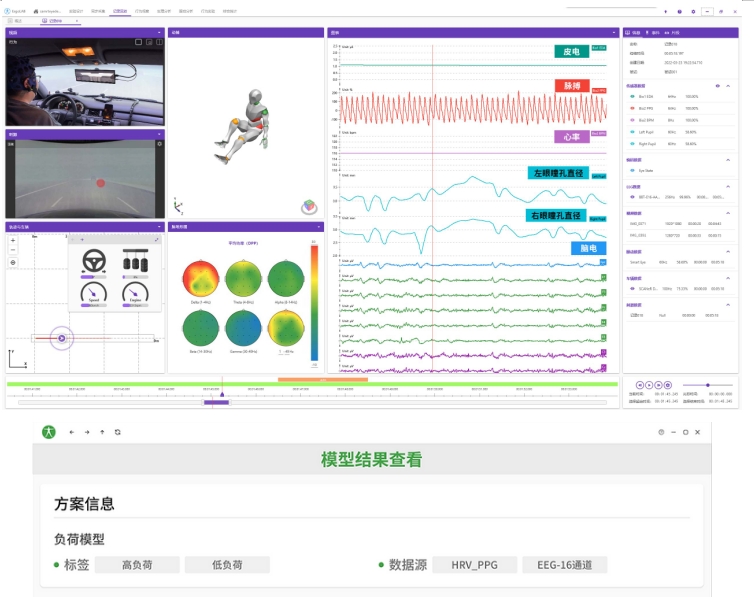Collapse the driver video panel via its header arrow

[x=159, y=32]
